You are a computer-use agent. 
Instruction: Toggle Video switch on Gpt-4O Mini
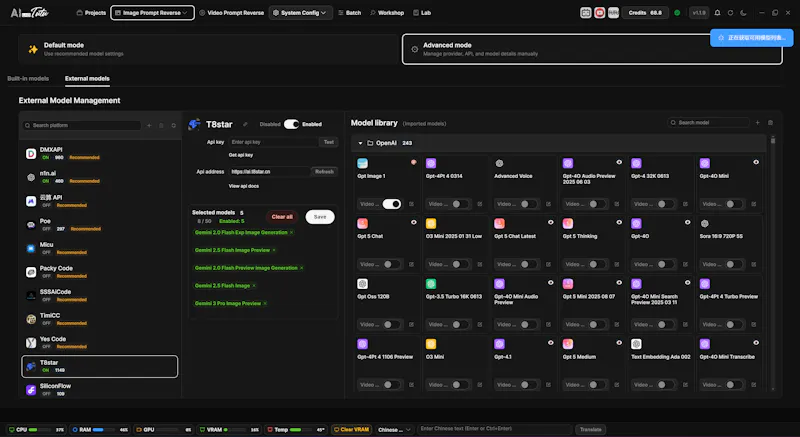(734, 204)
